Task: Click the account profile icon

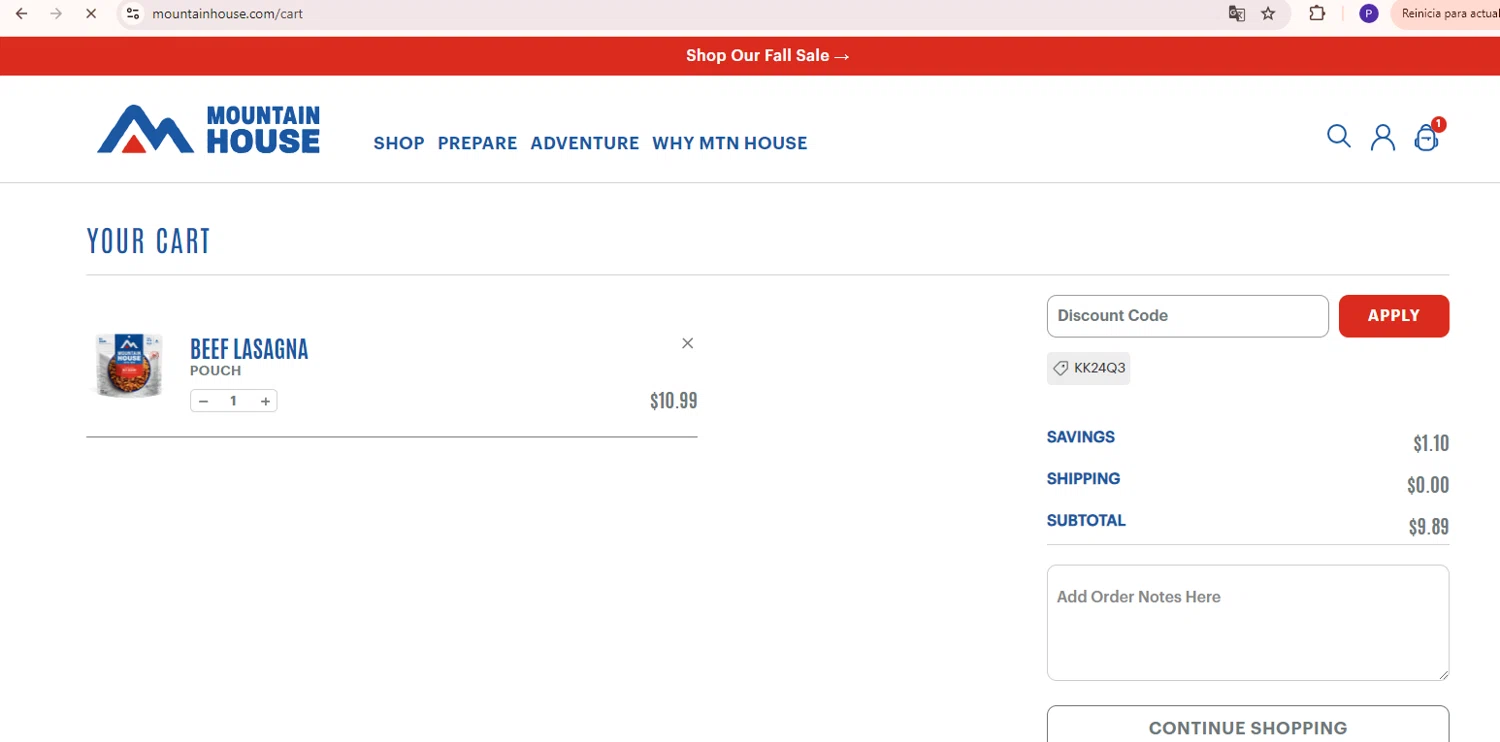Action: 1382,137
